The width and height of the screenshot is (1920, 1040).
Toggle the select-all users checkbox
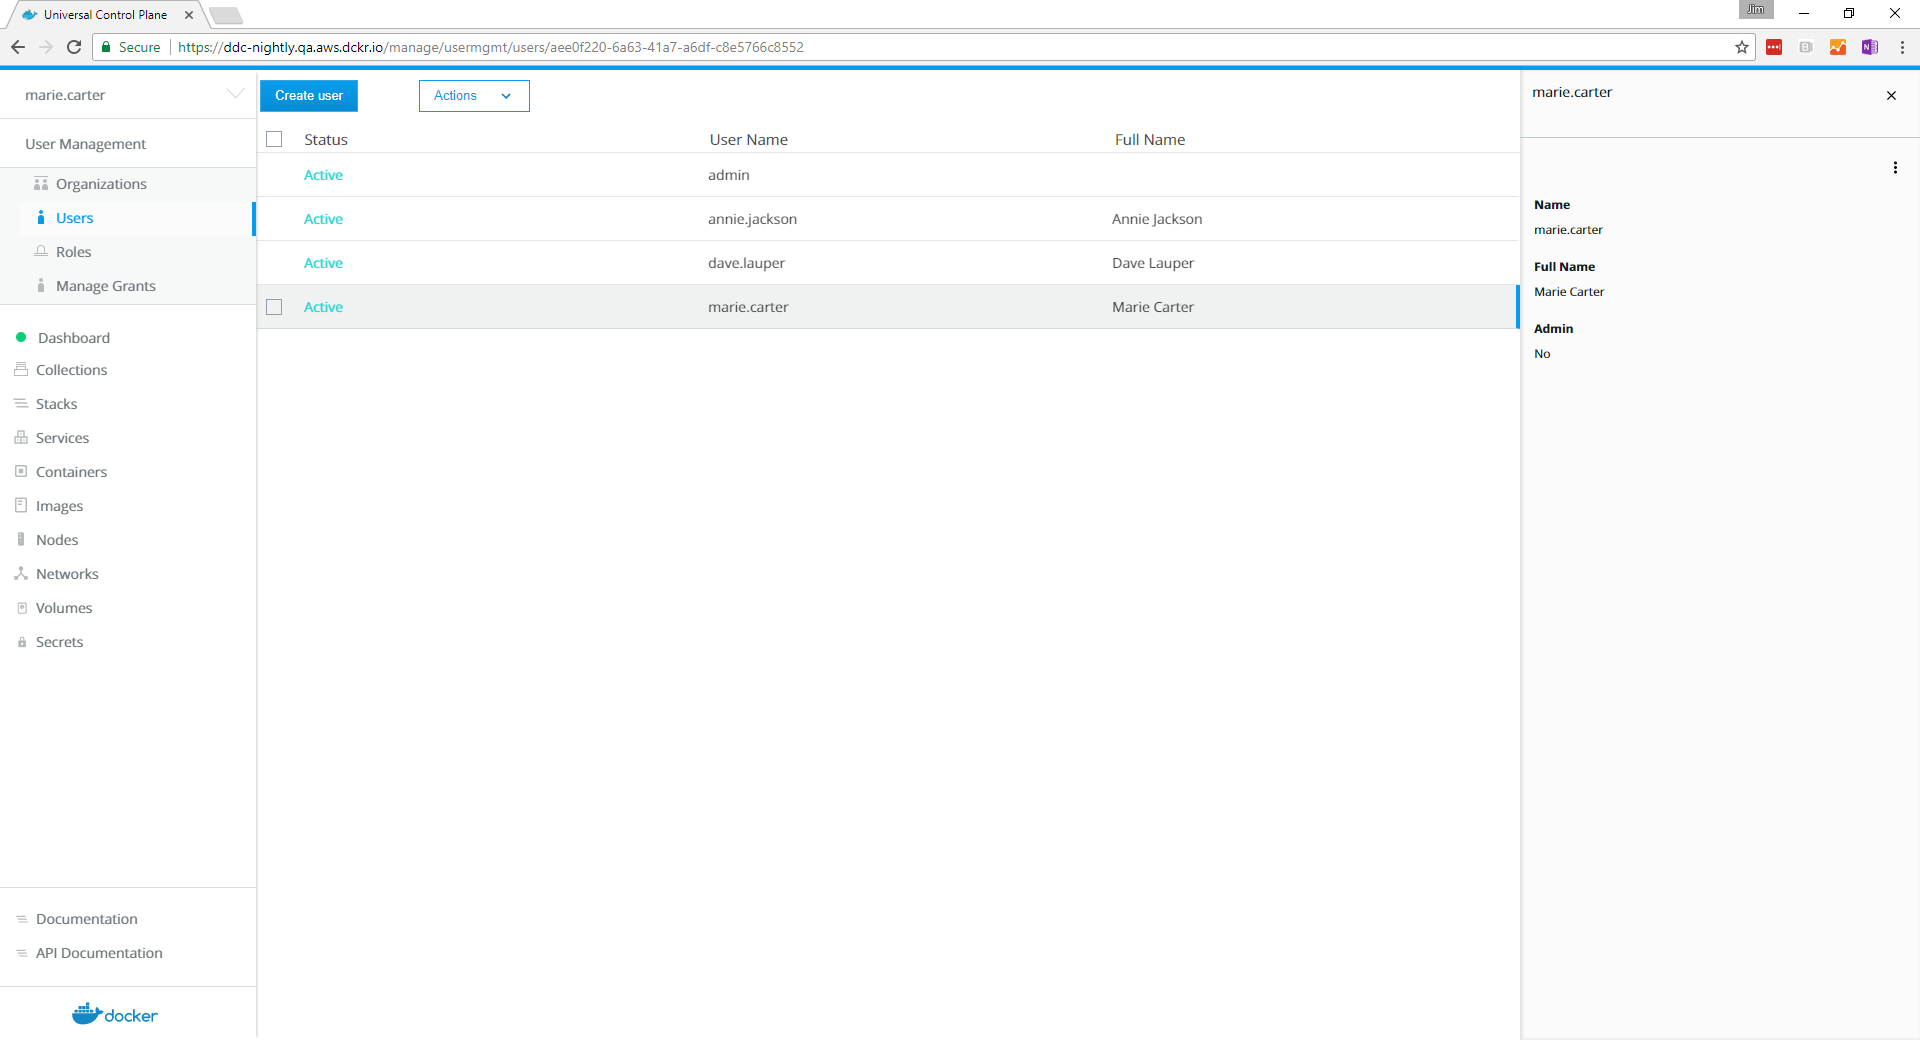(x=274, y=140)
